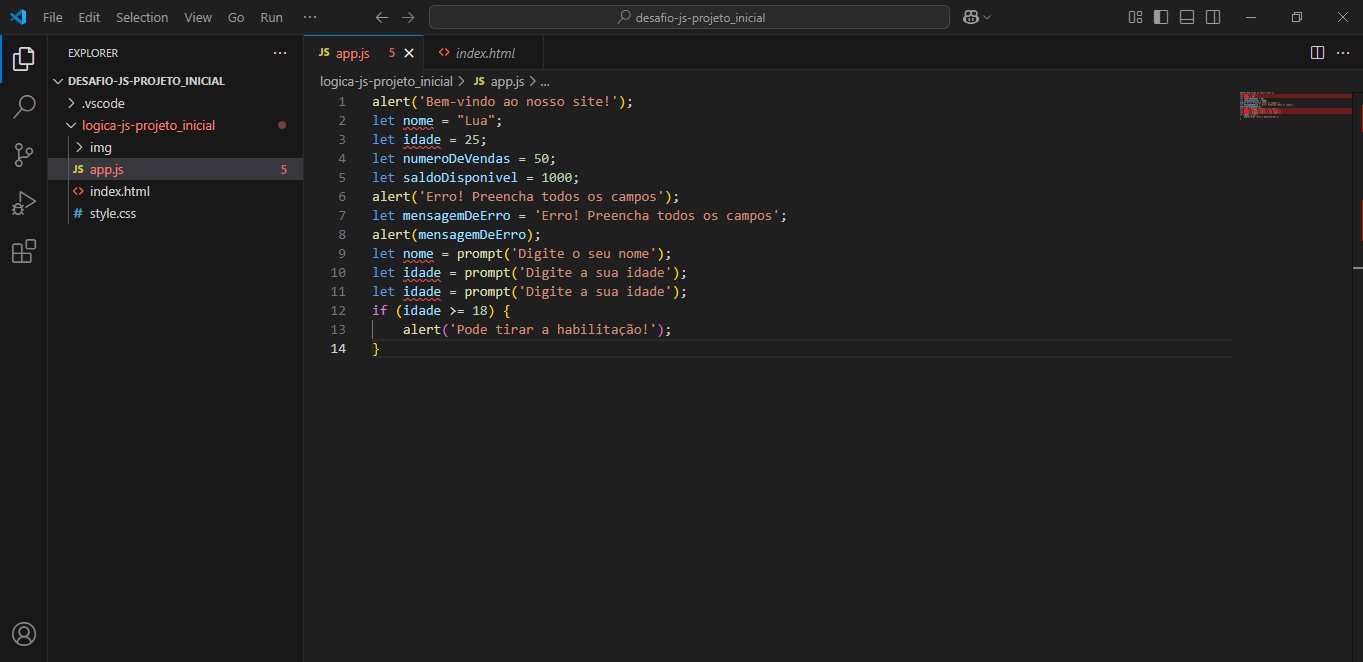Click line number 1 in the gutter
This screenshot has height=662, width=1363.
point(342,101)
